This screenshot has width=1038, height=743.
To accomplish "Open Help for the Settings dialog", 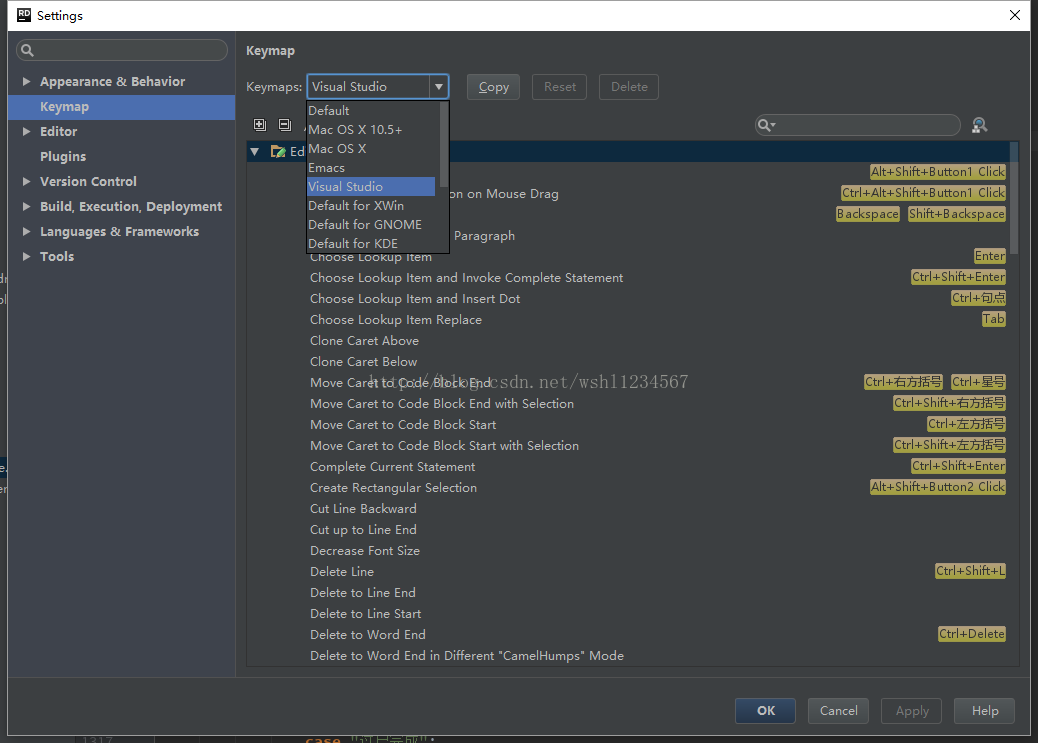I will [x=984, y=711].
